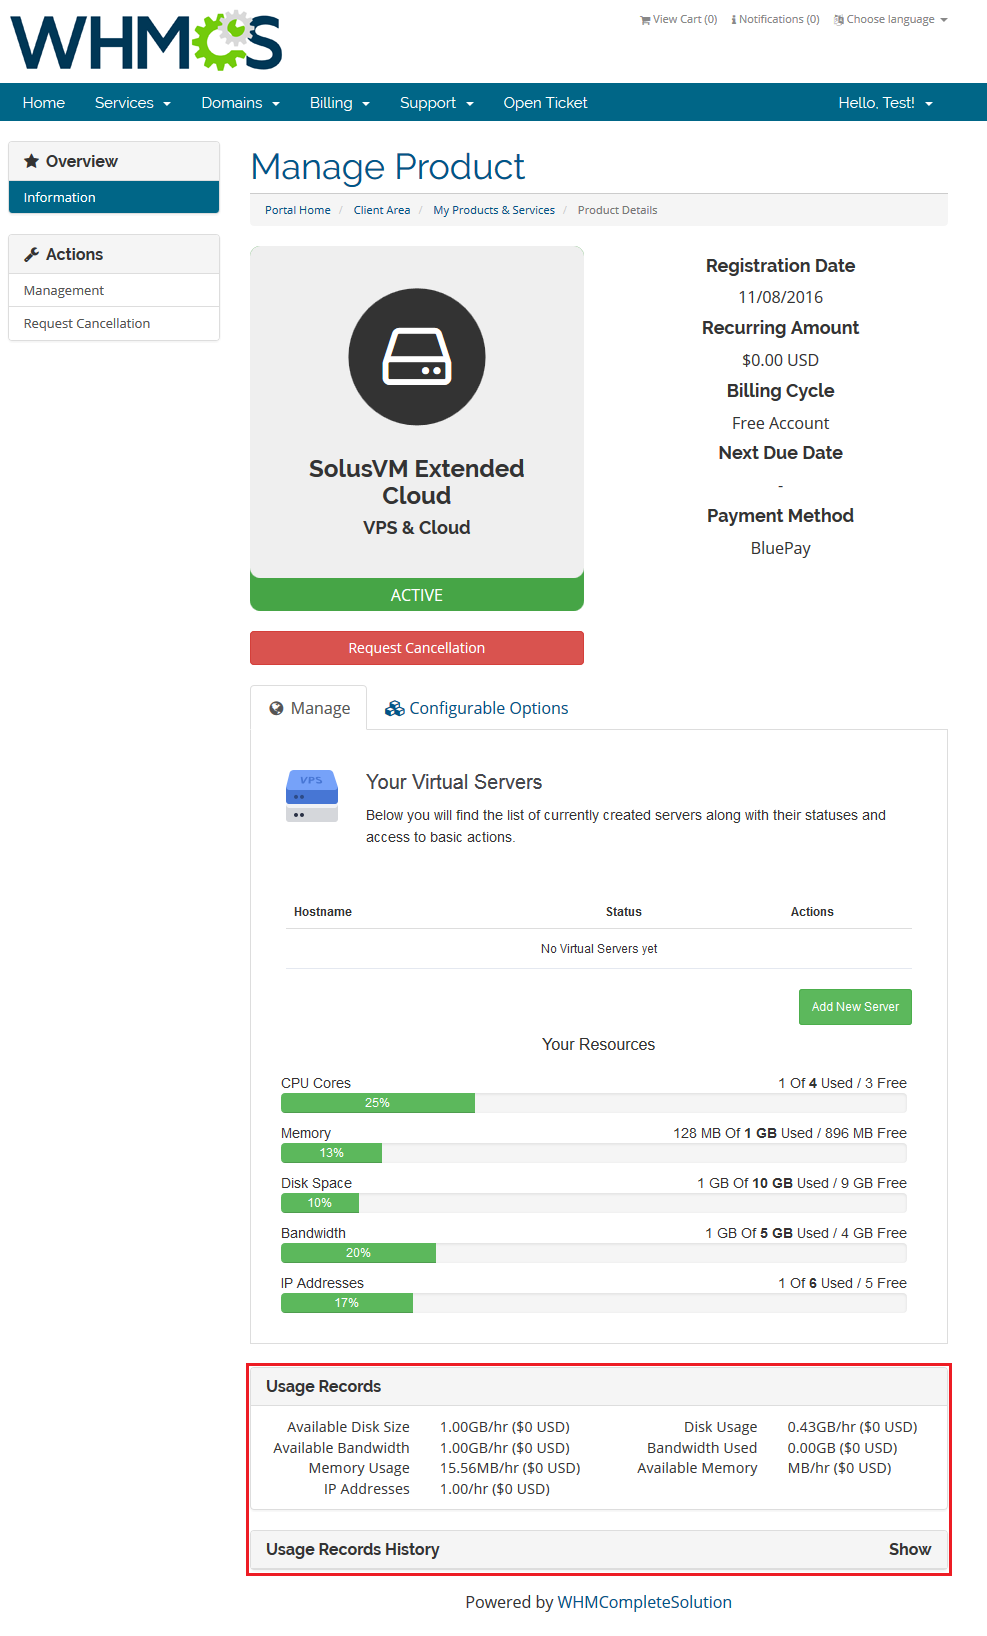Switch to the Manage tab
The image size is (987, 1636).
pyautogui.click(x=309, y=708)
